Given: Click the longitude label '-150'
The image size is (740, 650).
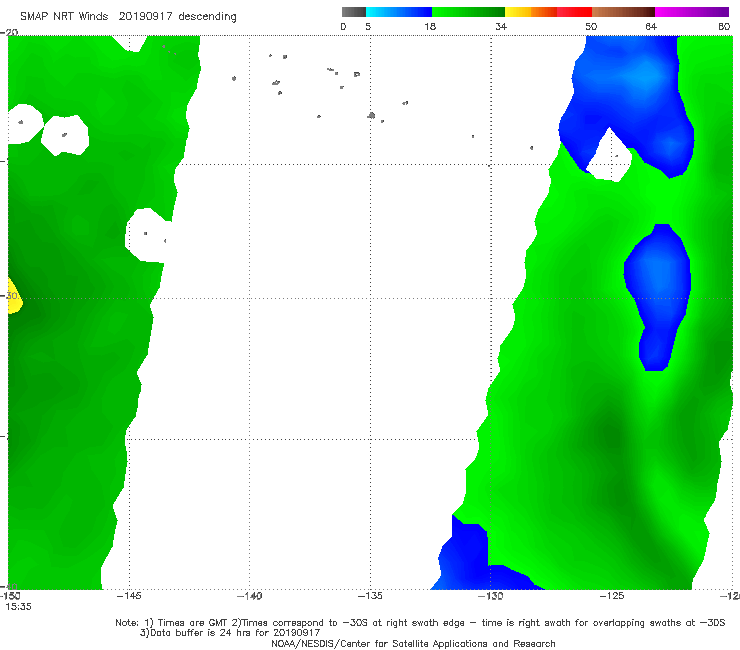Looking at the screenshot, I should (10, 596).
